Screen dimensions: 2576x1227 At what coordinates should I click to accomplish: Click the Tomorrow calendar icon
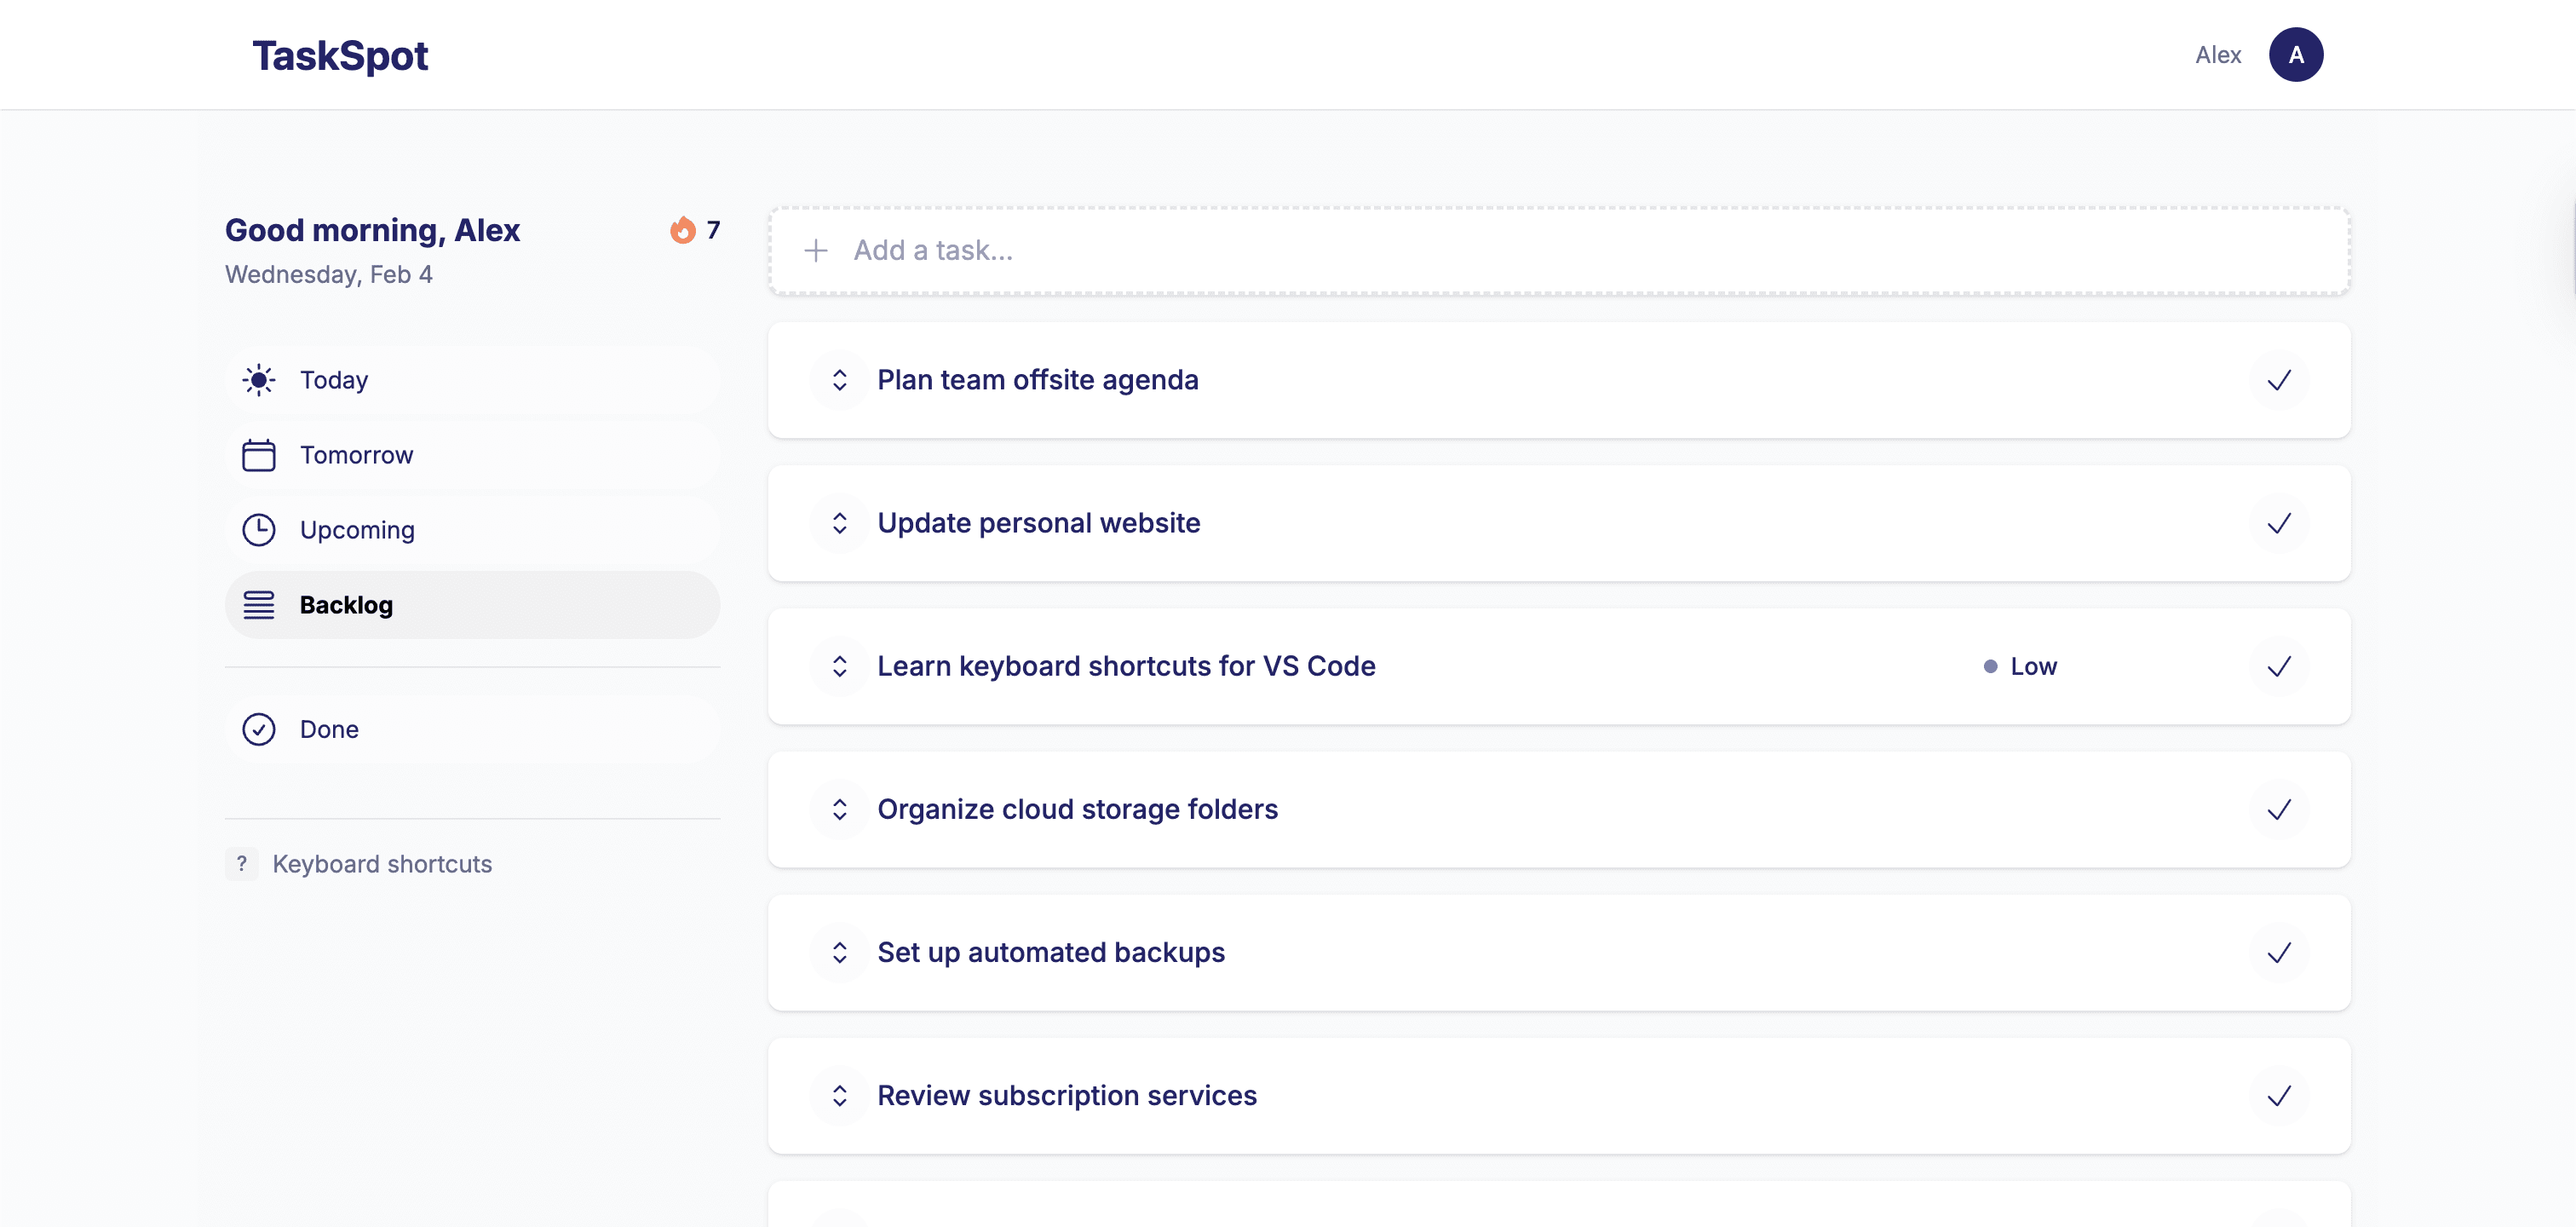pyautogui.click(x=259, y=454)
